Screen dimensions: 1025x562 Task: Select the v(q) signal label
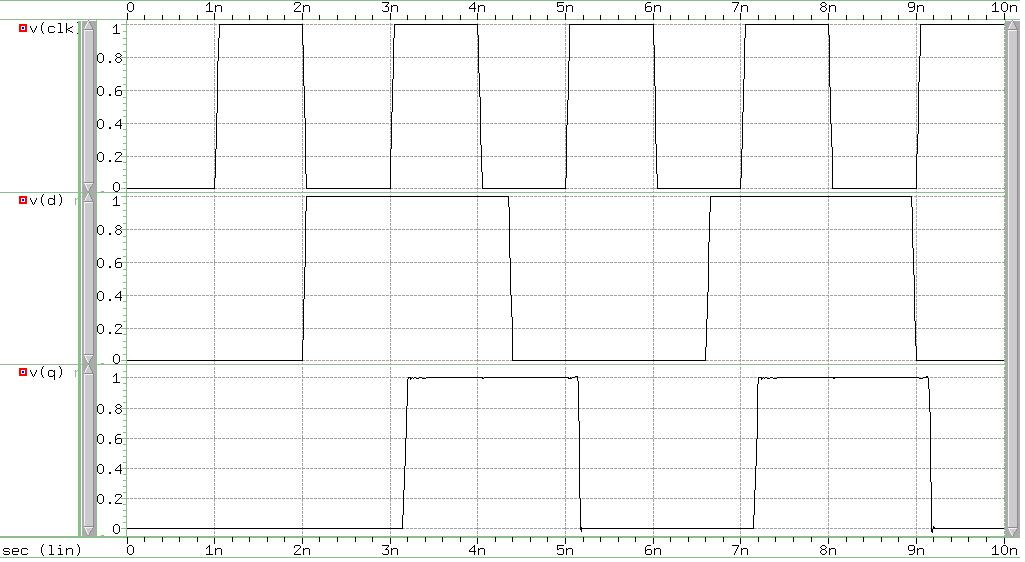pos(47,372)
